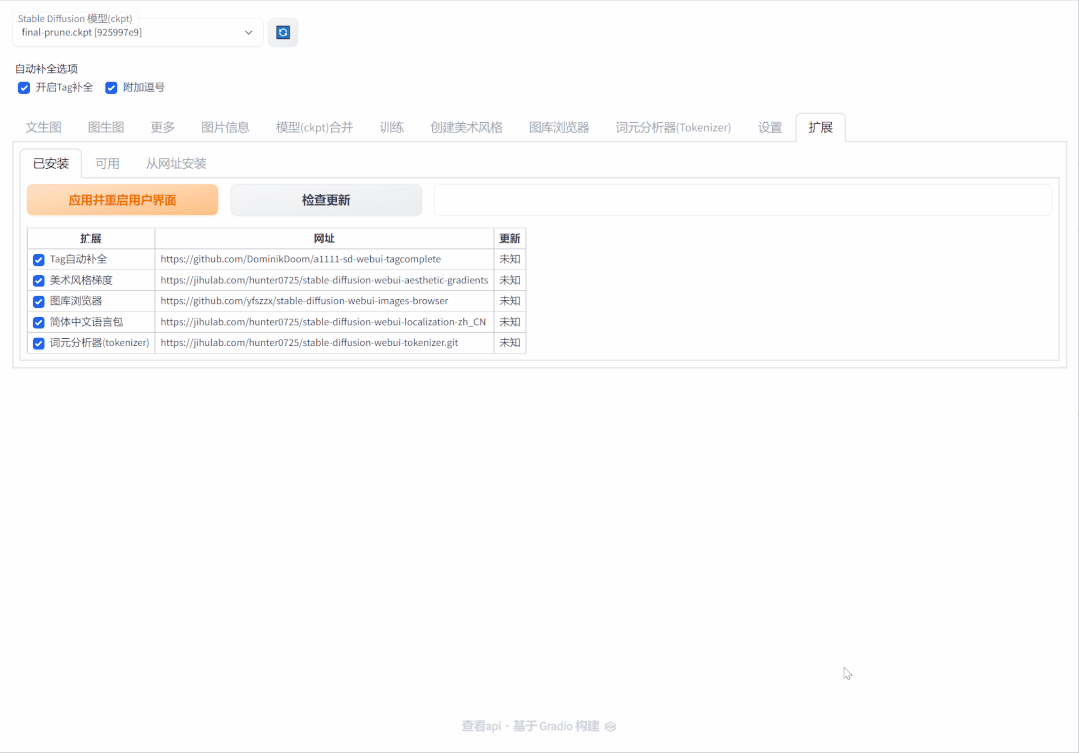The image size is (1079, 753).
Task: Uncheck the 美术风格梯度 extension
Action: [38, 280]
